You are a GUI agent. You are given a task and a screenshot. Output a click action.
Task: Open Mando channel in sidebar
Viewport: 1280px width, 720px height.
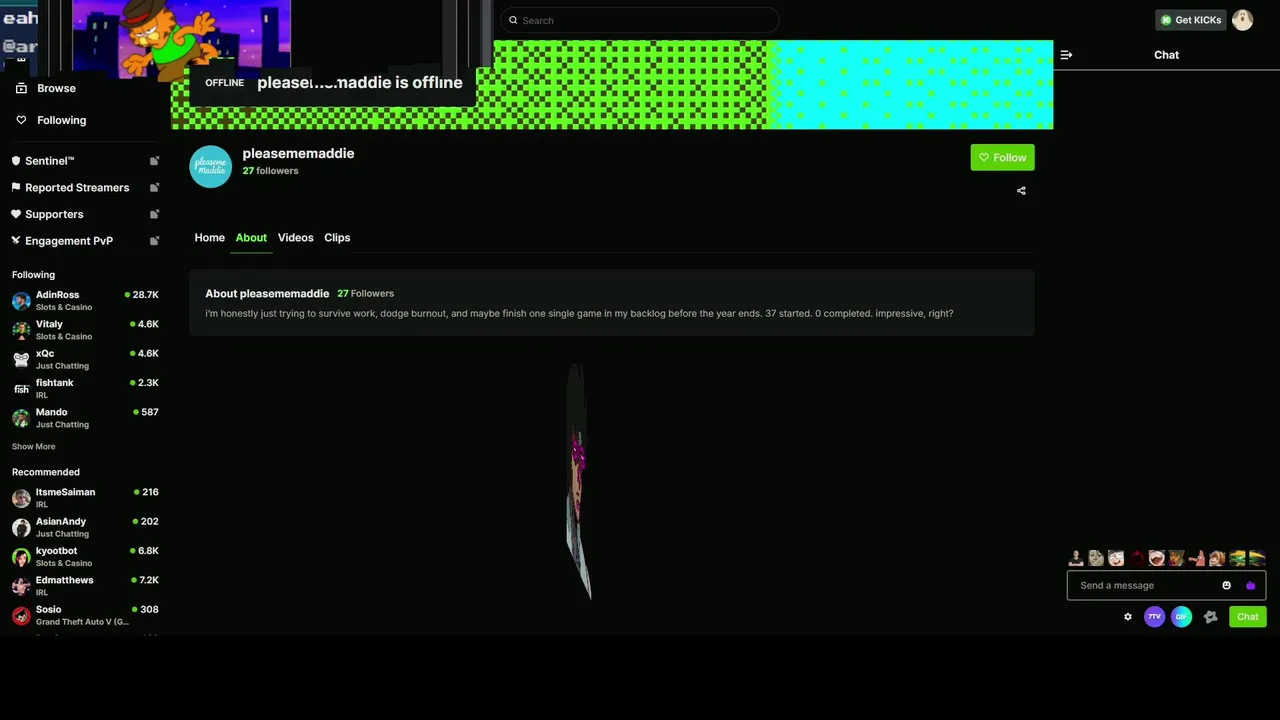coord(85,418)
